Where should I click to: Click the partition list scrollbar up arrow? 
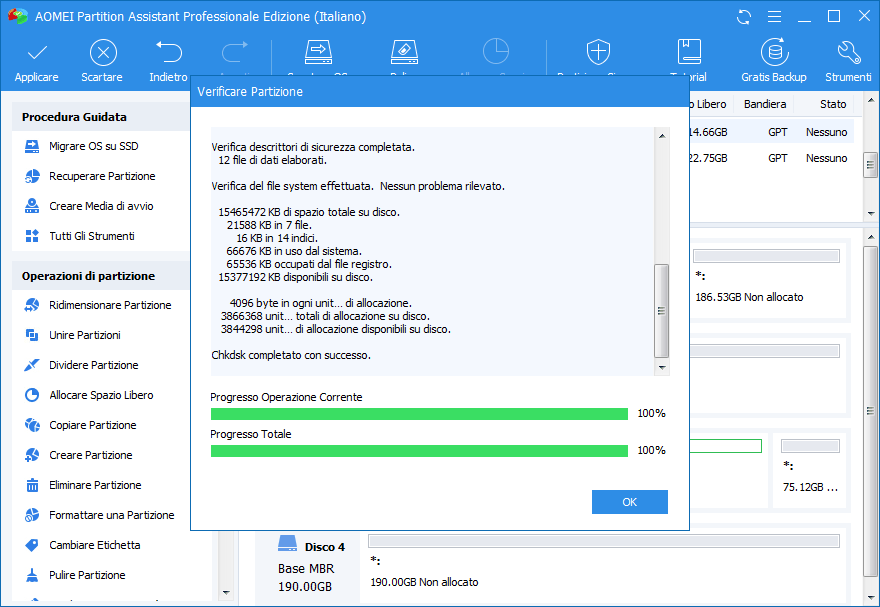pos(871,100)
